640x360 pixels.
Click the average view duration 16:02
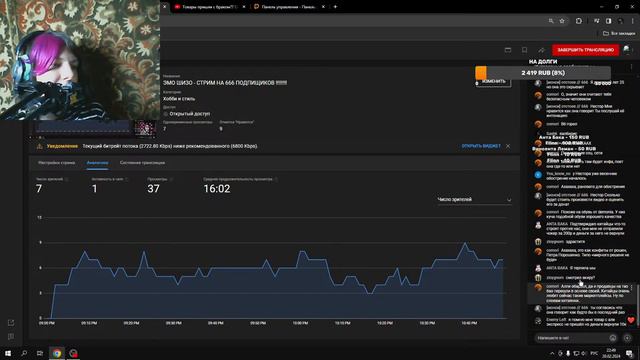[x=217, y=189]
